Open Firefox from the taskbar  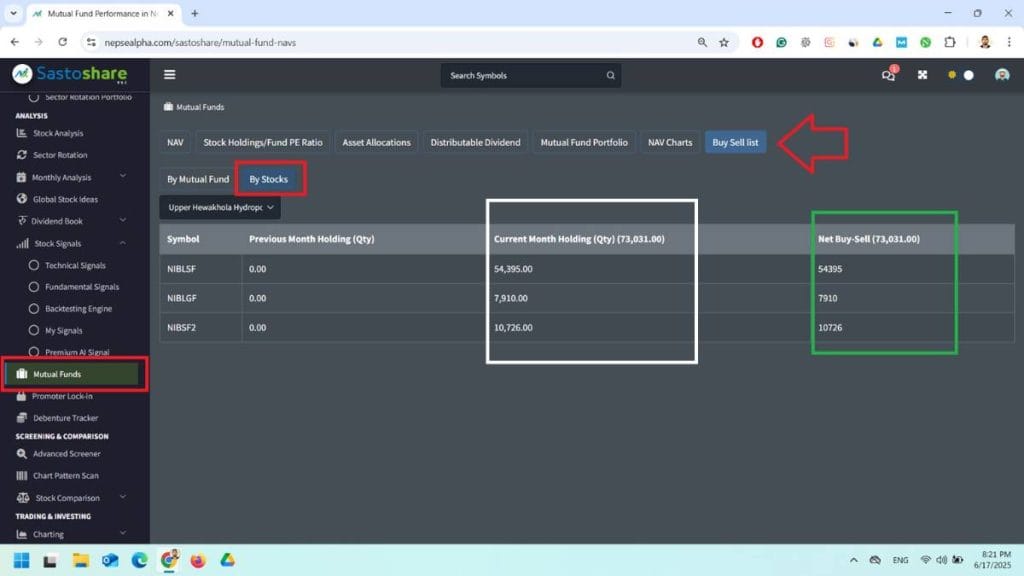pos(198,560)
